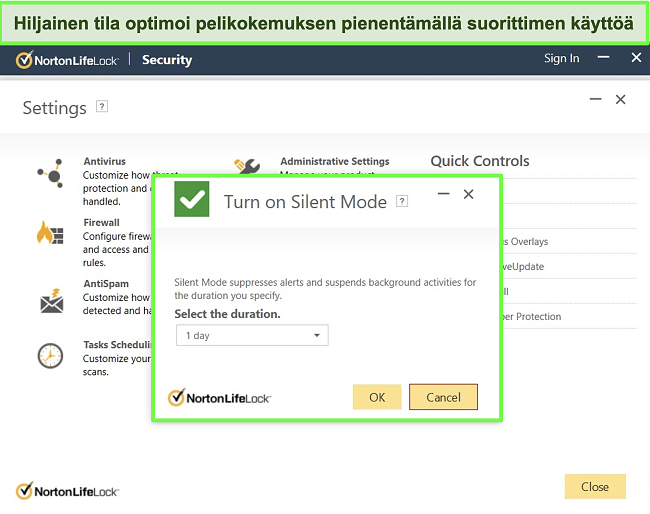Open the duration dropdown showing 1 day

click(x=252, y=335)
